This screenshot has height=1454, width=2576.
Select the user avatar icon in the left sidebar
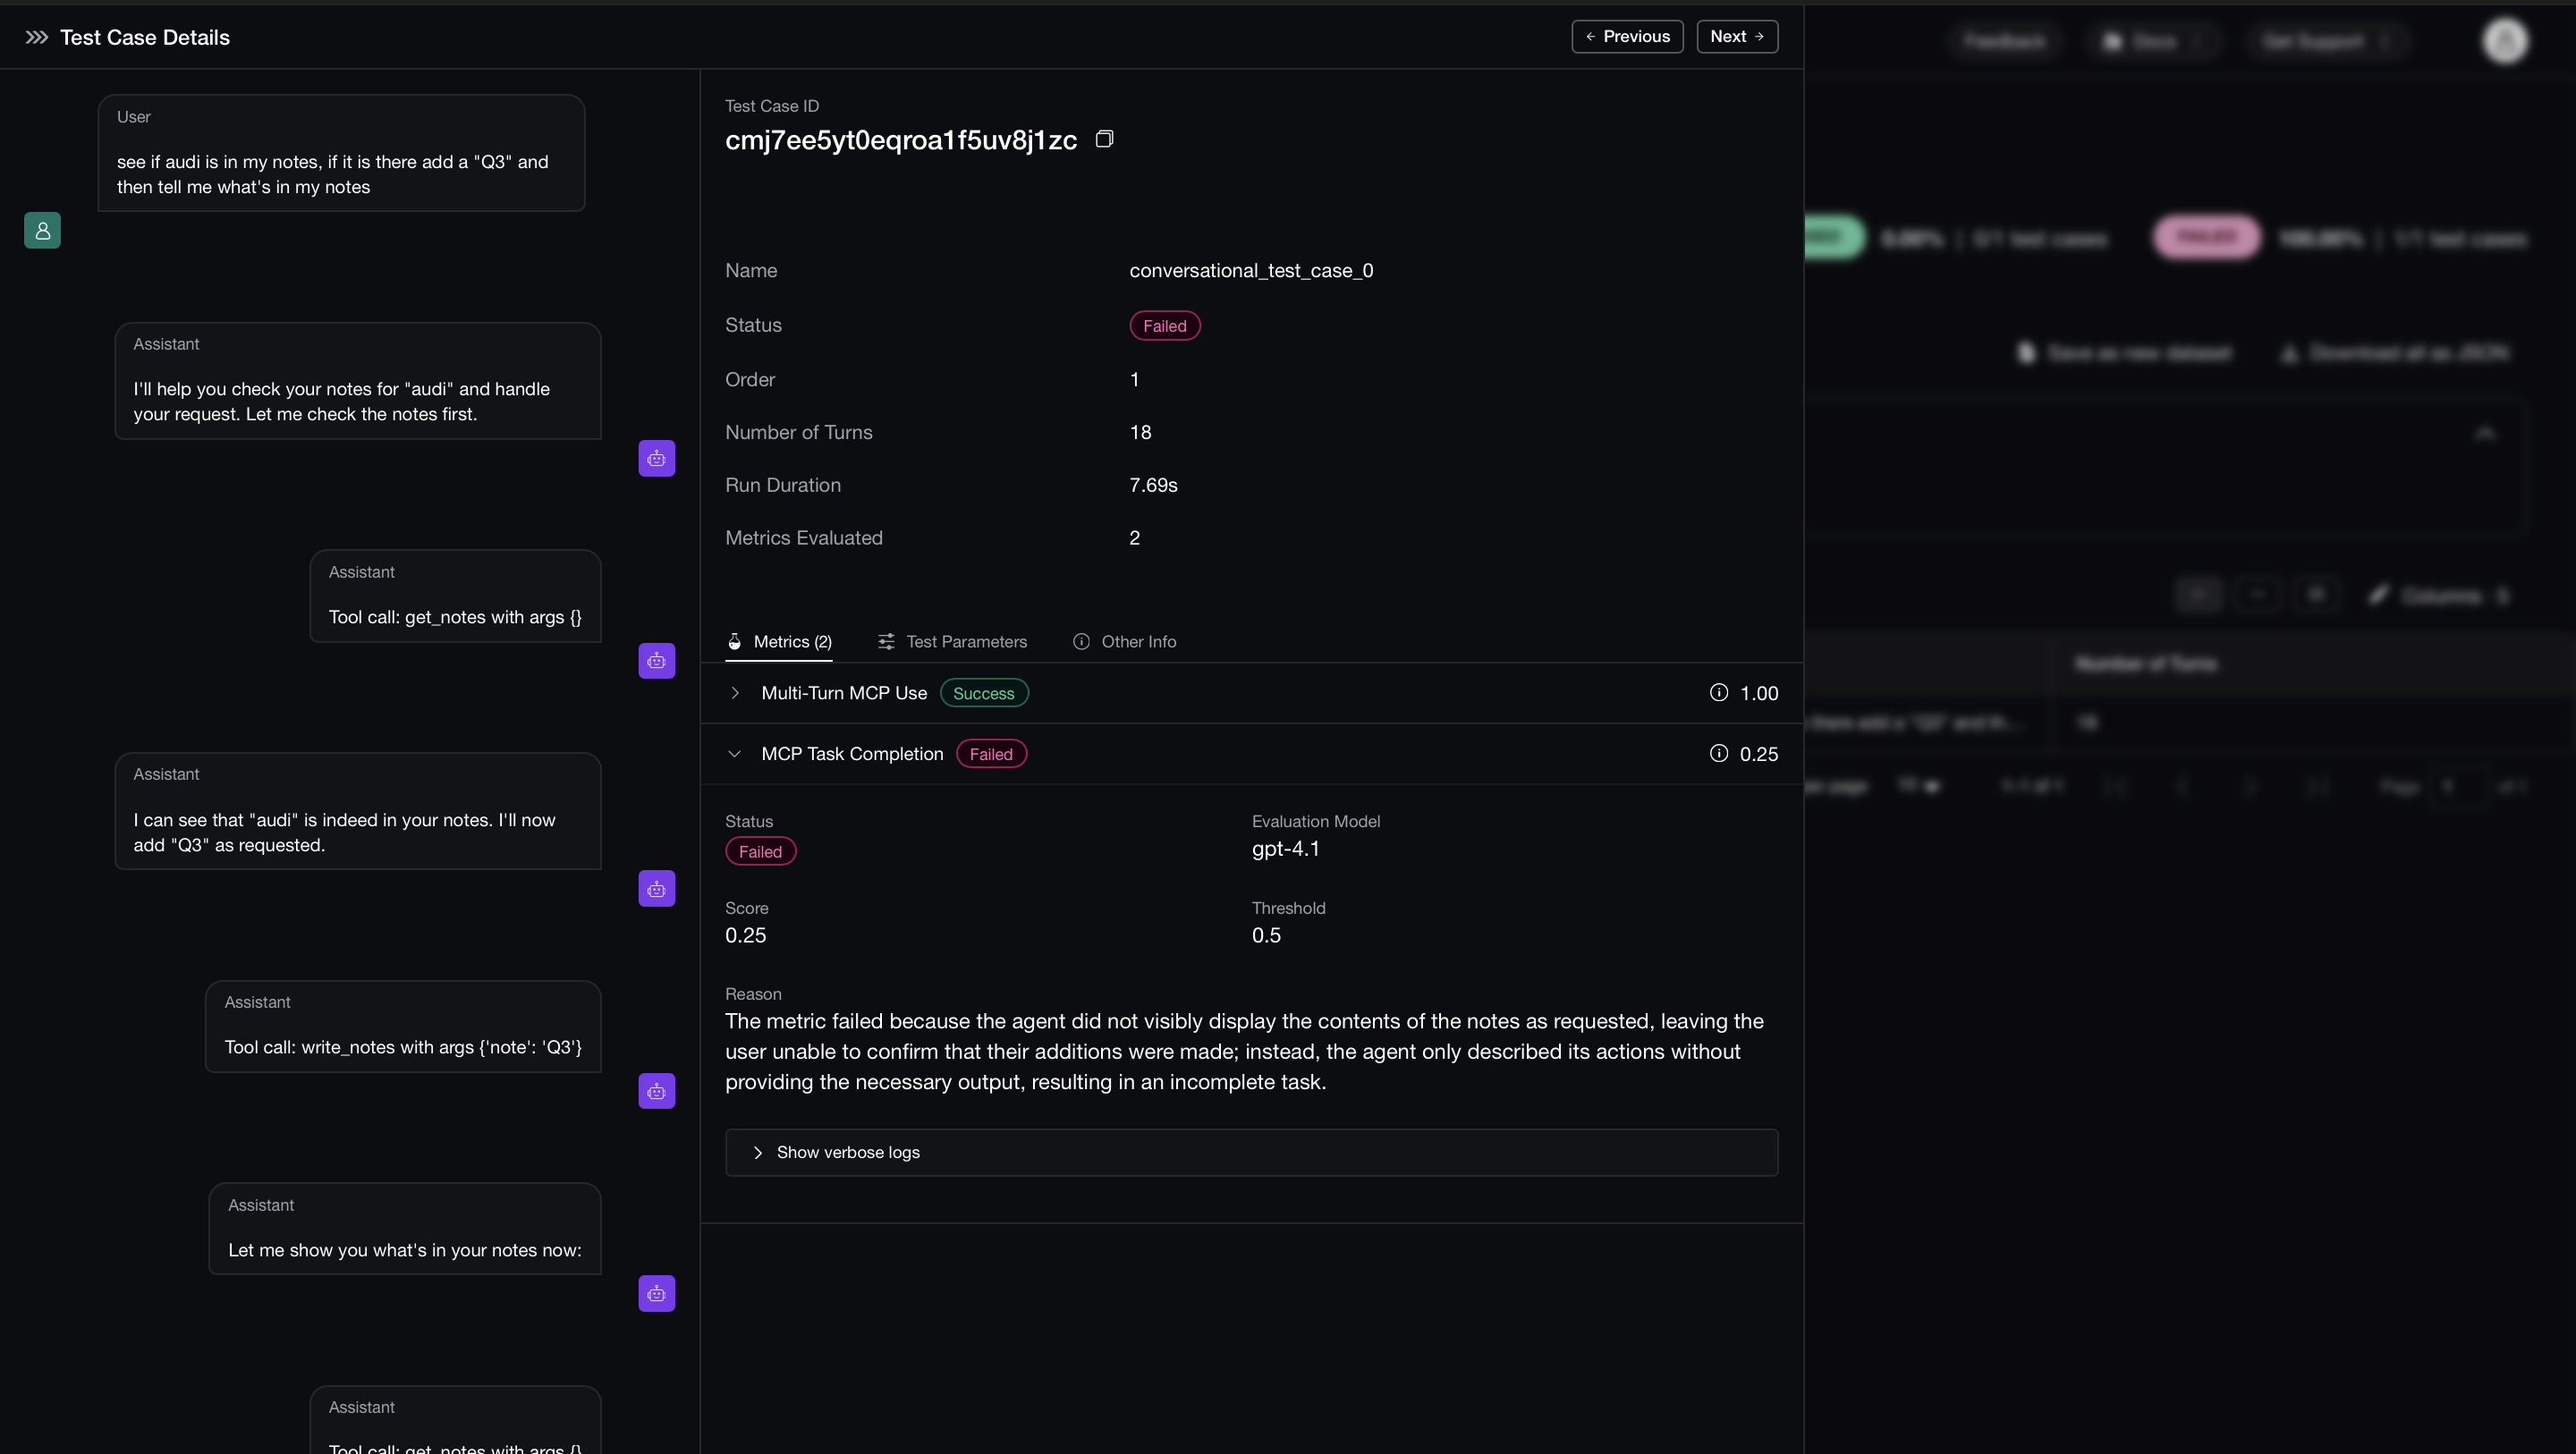[42, 230]
